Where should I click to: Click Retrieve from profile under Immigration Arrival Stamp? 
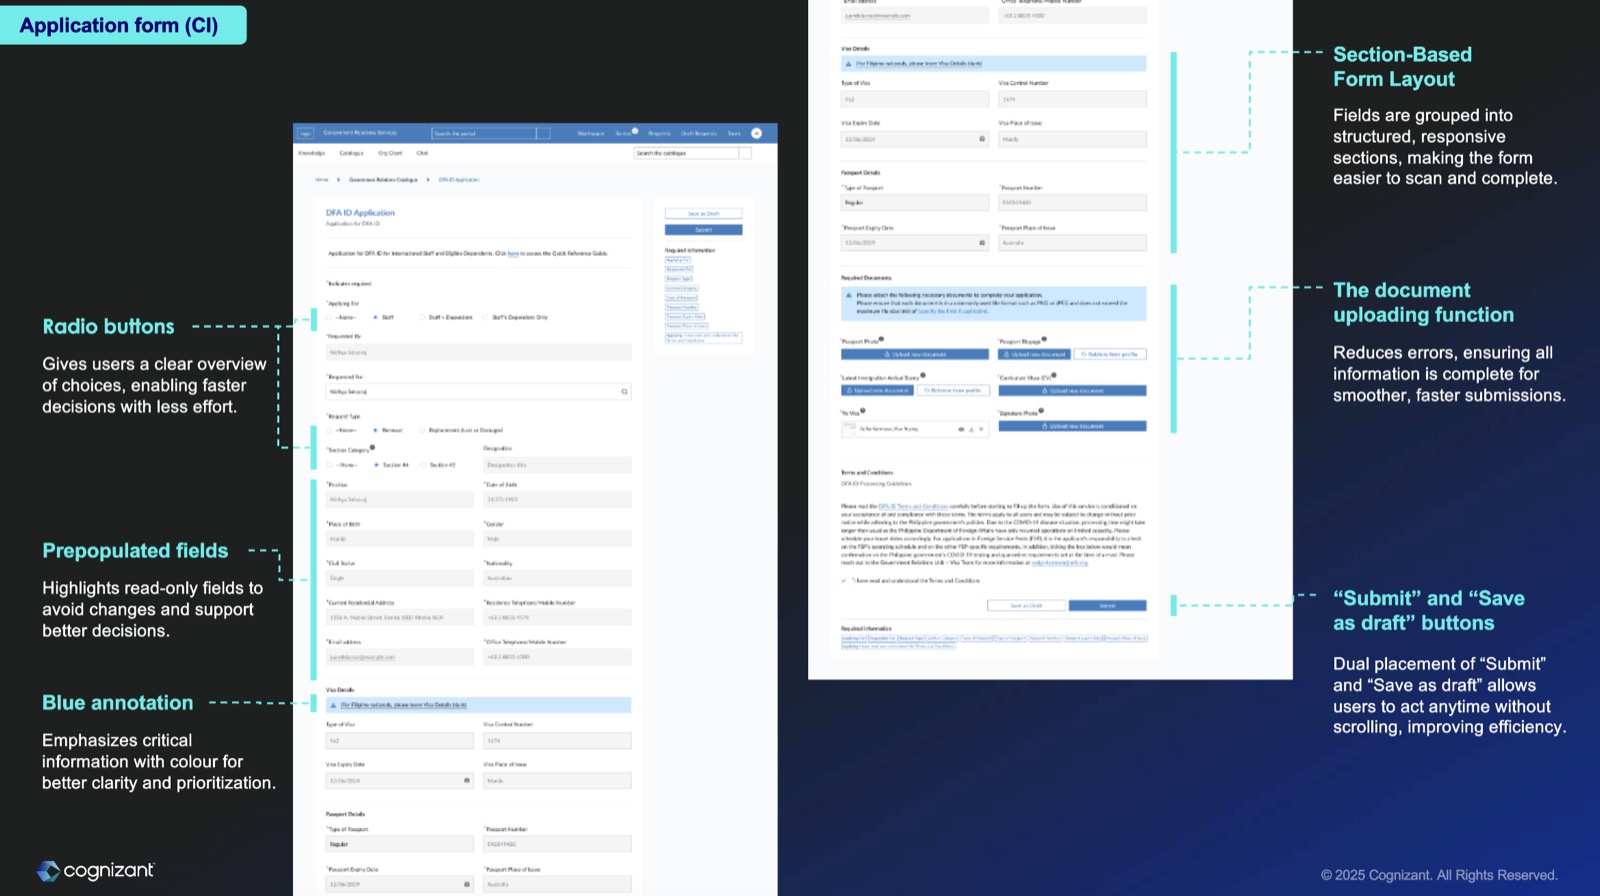click(x=953, y=390)
